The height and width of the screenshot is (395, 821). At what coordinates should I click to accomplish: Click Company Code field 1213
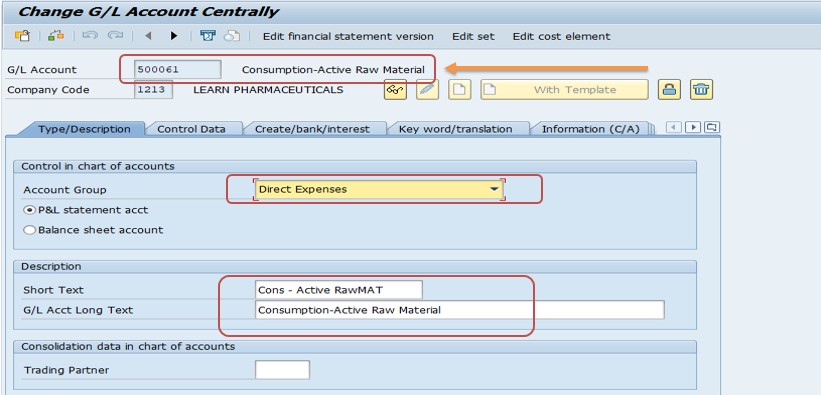tap(153, 90)
